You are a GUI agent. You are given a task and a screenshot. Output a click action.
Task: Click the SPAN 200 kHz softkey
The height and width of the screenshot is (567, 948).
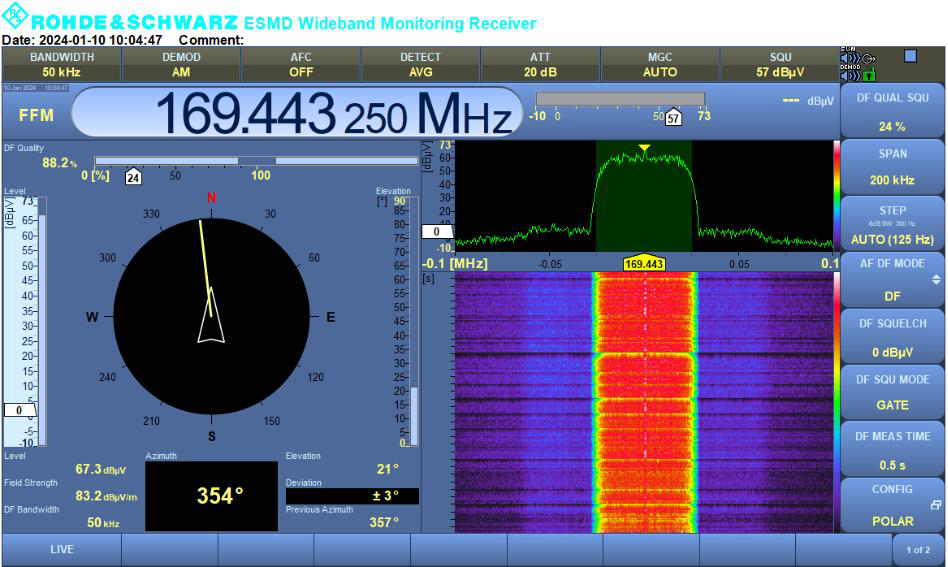(x=892, y=167)
